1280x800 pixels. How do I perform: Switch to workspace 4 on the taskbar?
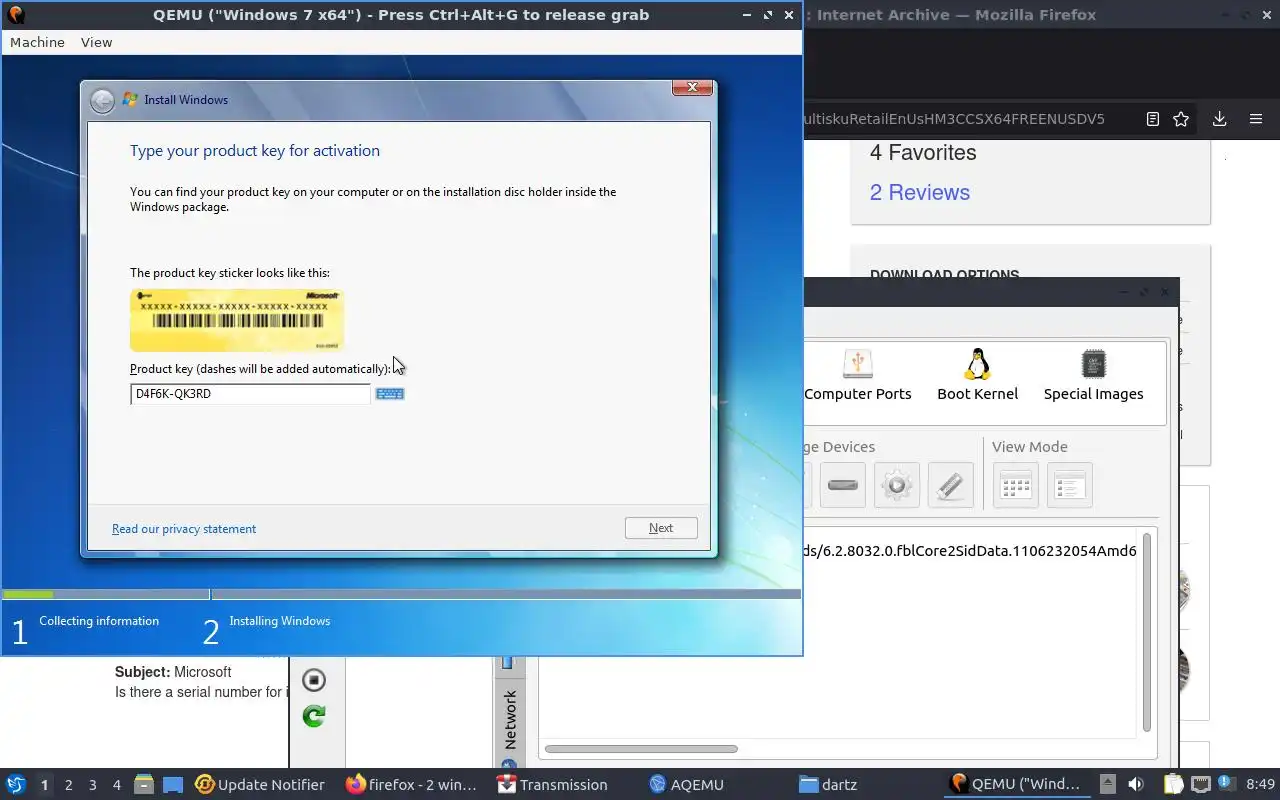[x=116, y=785]
